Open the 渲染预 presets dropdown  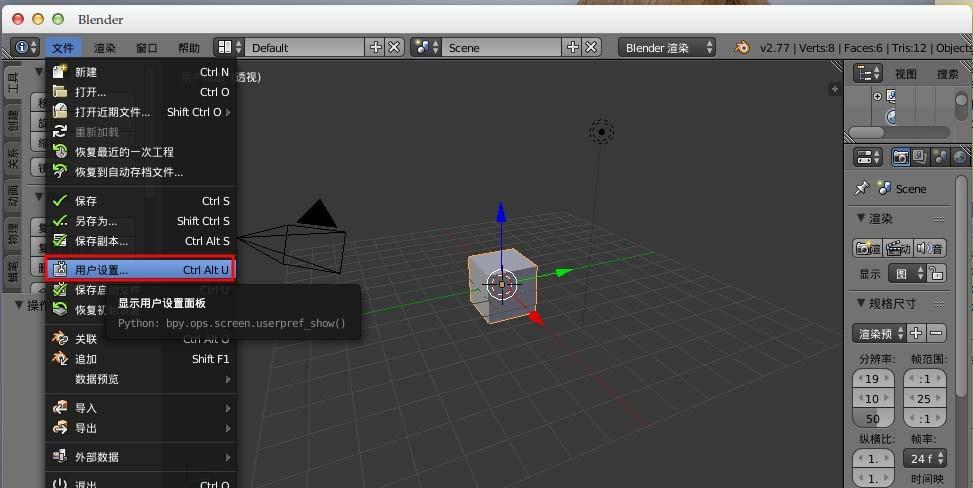[880, 333]
